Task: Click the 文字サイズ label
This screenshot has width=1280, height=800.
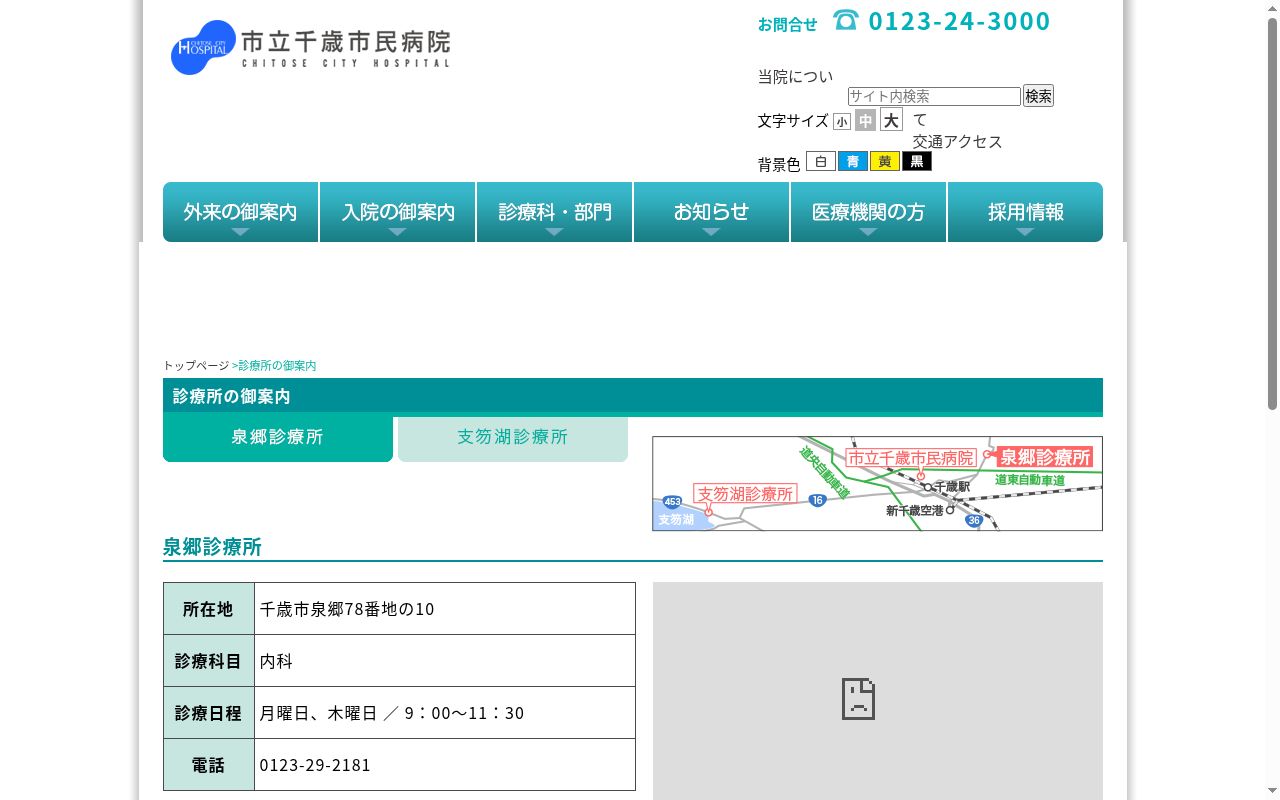Action: pos(793,121)
